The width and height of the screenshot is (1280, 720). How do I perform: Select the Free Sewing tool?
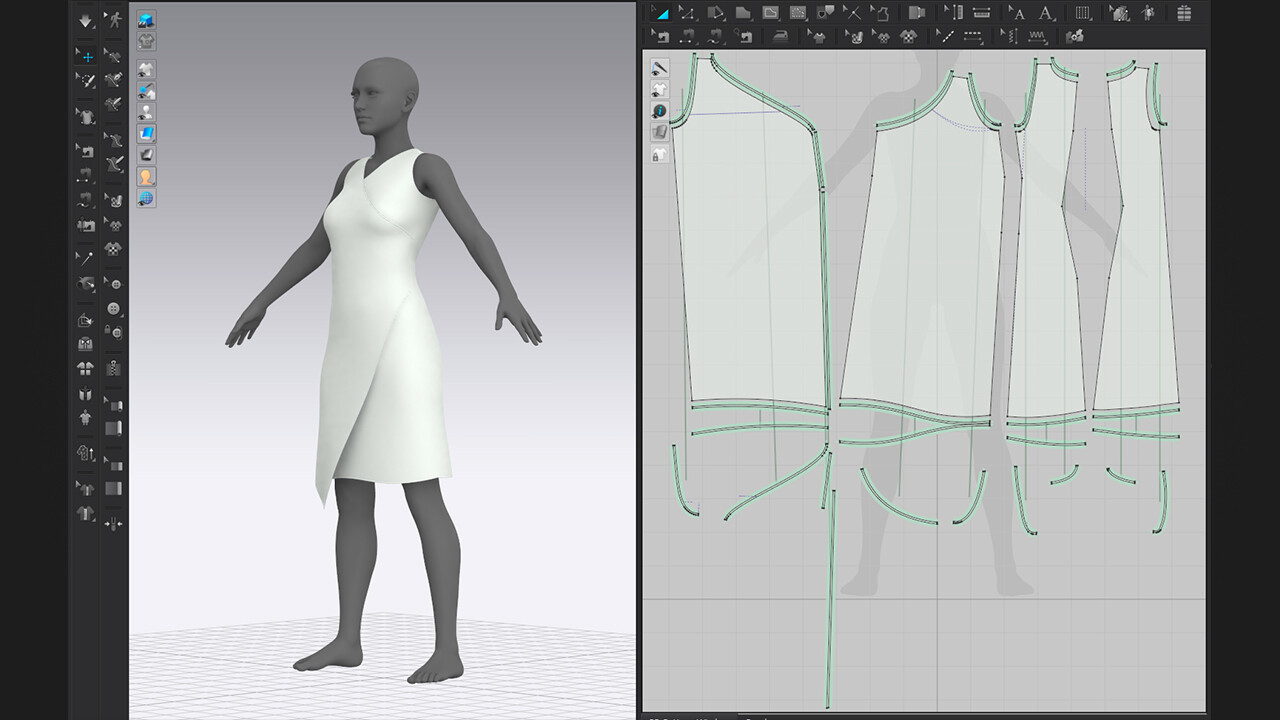(x=715, y=36)
